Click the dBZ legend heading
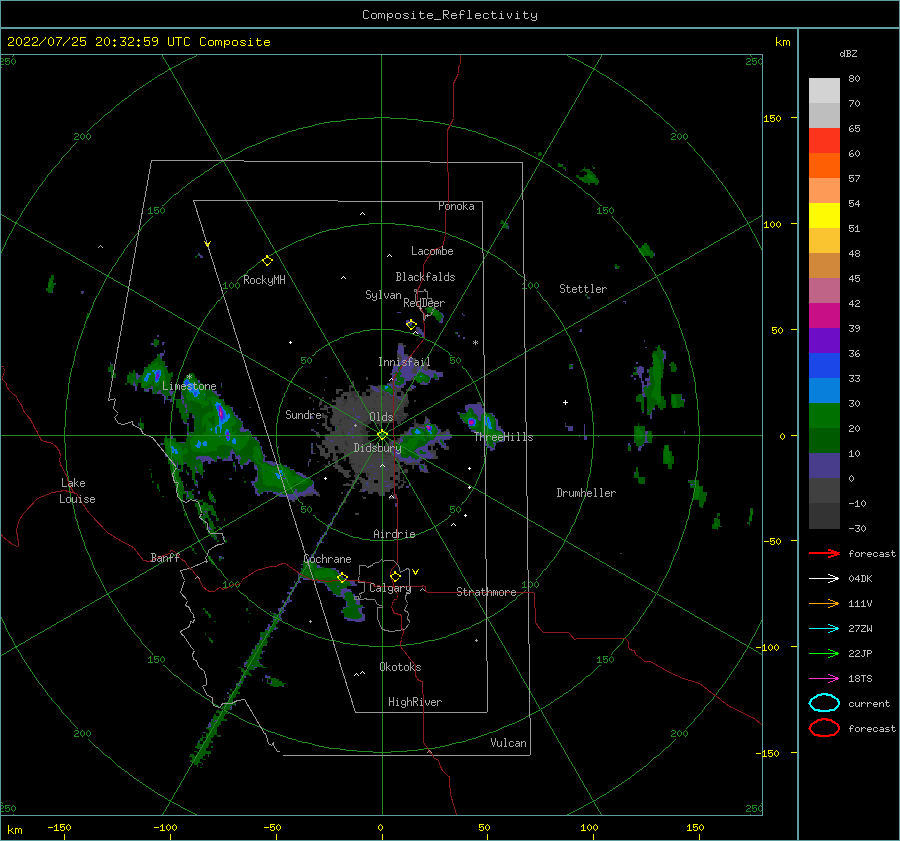Image resolution: width=900 pixels, height=841 pixels. (x=848, y=53)
